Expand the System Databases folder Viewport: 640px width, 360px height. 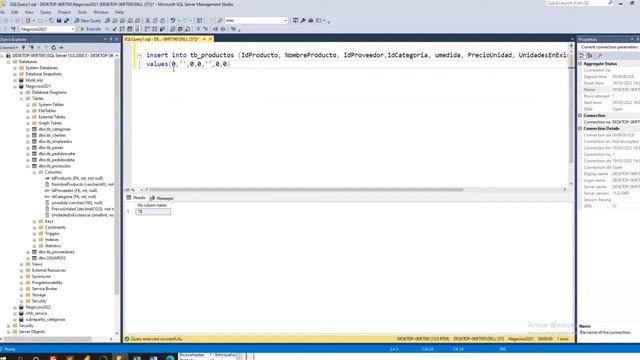(15, 68)
